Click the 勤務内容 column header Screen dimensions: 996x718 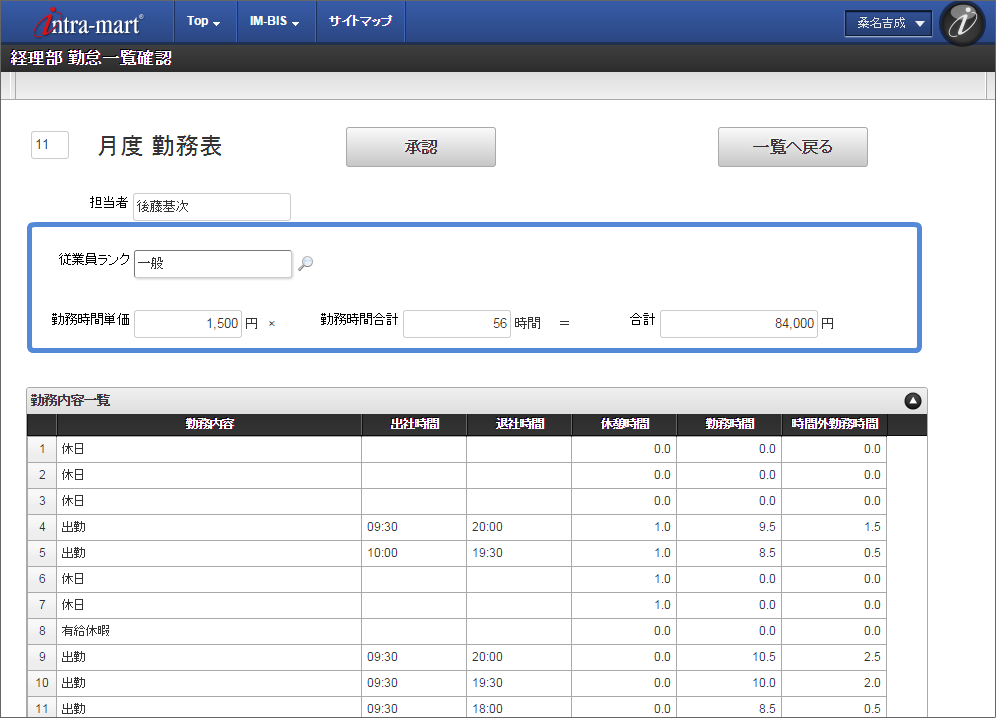[x=209, y=424]
